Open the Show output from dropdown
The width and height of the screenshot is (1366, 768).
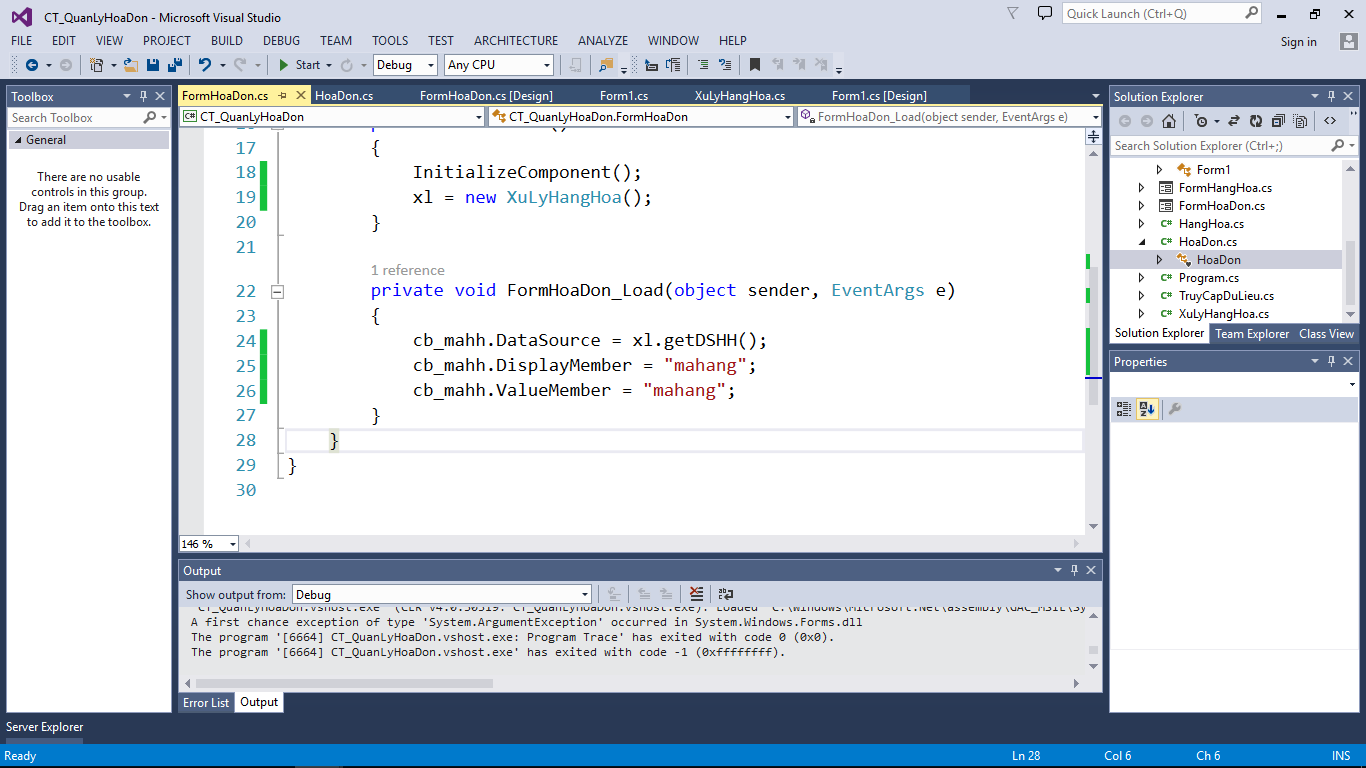pyautogui.click(x=583, y=594)
